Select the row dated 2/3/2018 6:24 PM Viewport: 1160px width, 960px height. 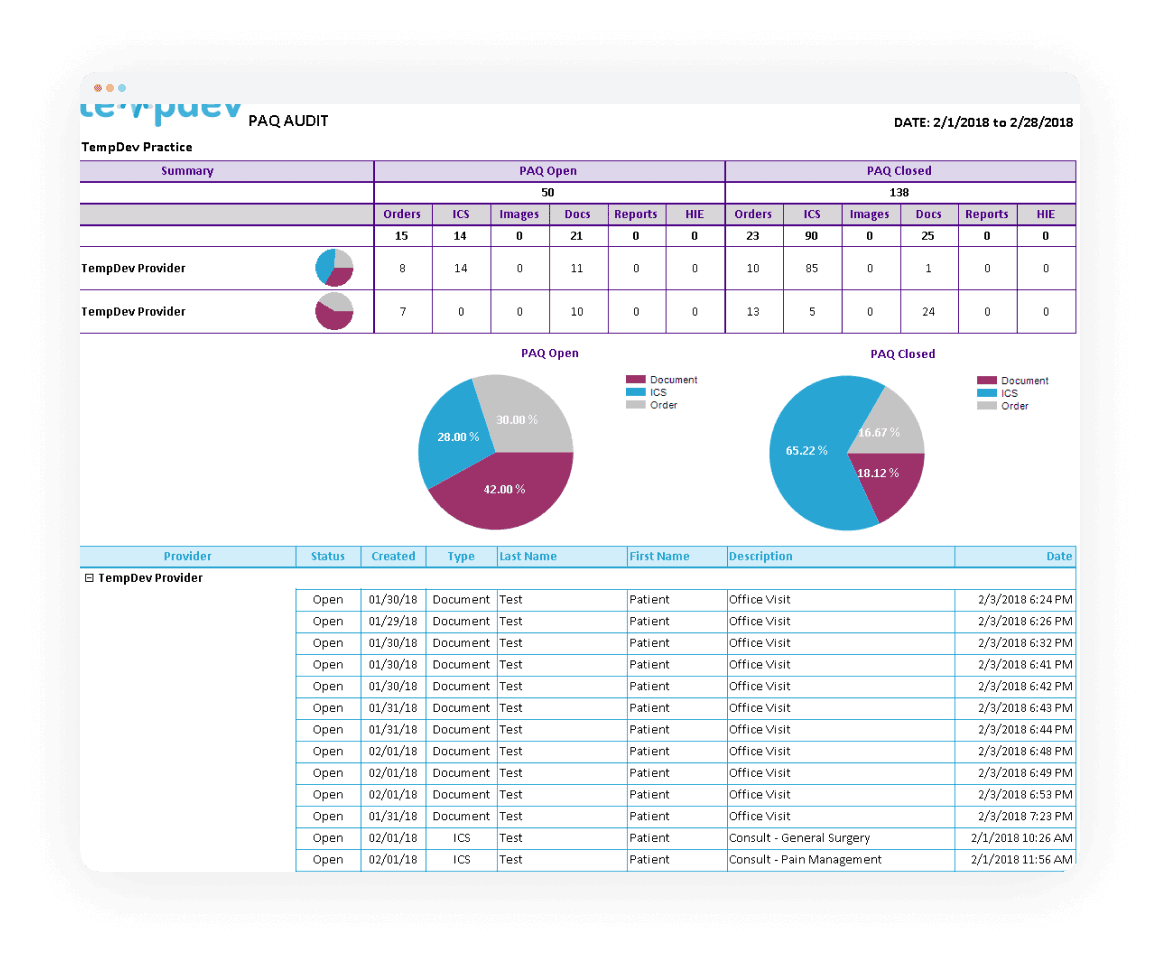click(685, 600)
